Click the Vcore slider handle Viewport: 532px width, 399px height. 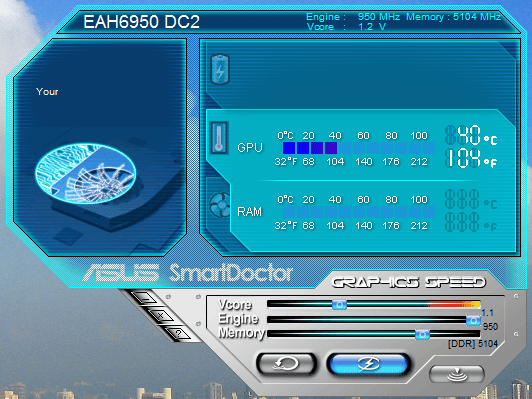(339, 304)
